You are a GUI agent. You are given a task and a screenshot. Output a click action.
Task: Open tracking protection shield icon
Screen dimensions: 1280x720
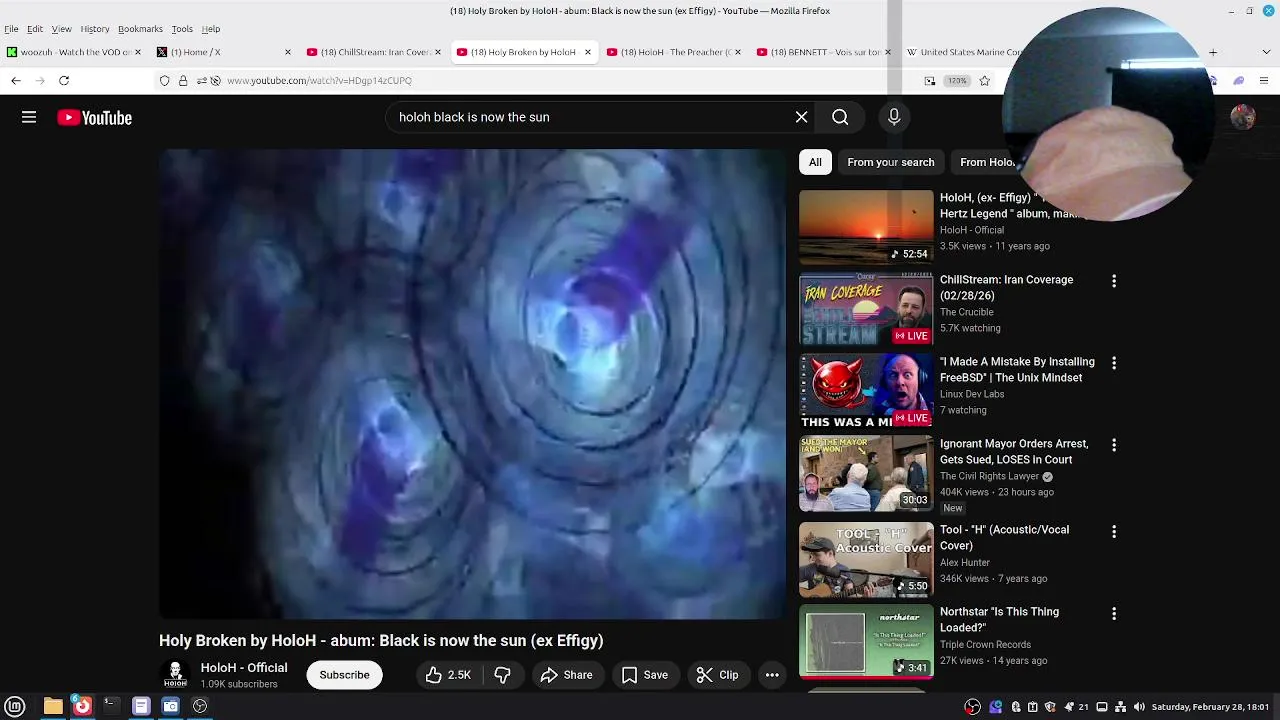tap(165, 80)
